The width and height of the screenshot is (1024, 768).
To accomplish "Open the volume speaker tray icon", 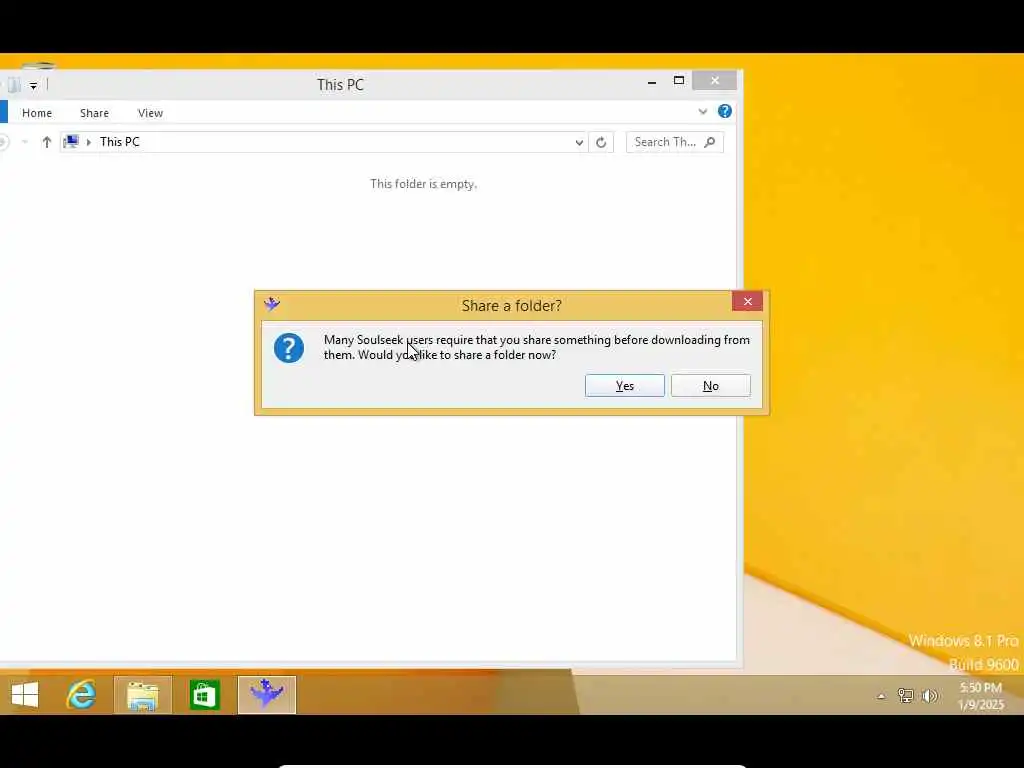I will (929, 696).
